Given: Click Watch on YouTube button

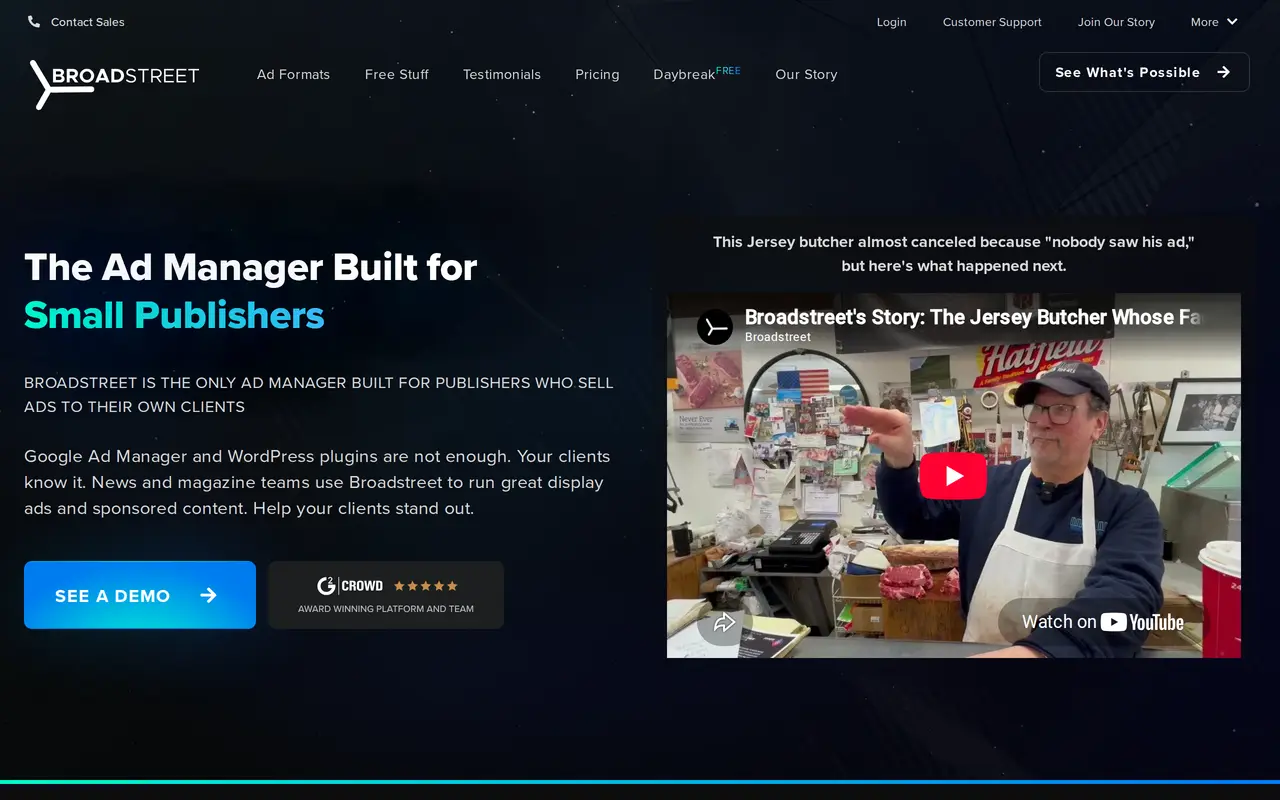Looking at the screenshot, I should pos(1103,622).
